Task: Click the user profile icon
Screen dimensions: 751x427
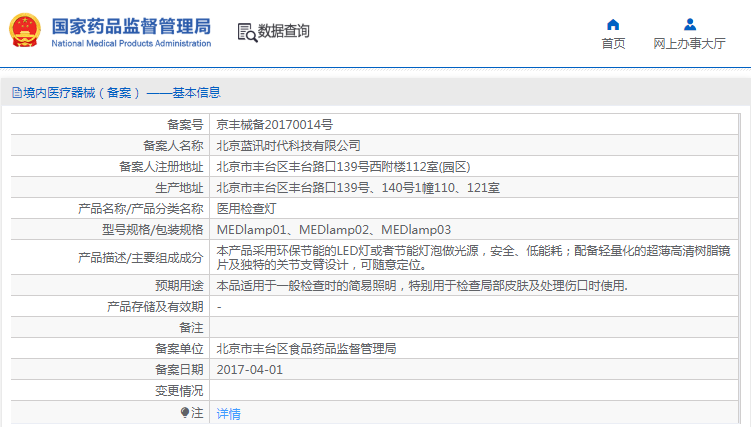Action: tap(689, 24)
